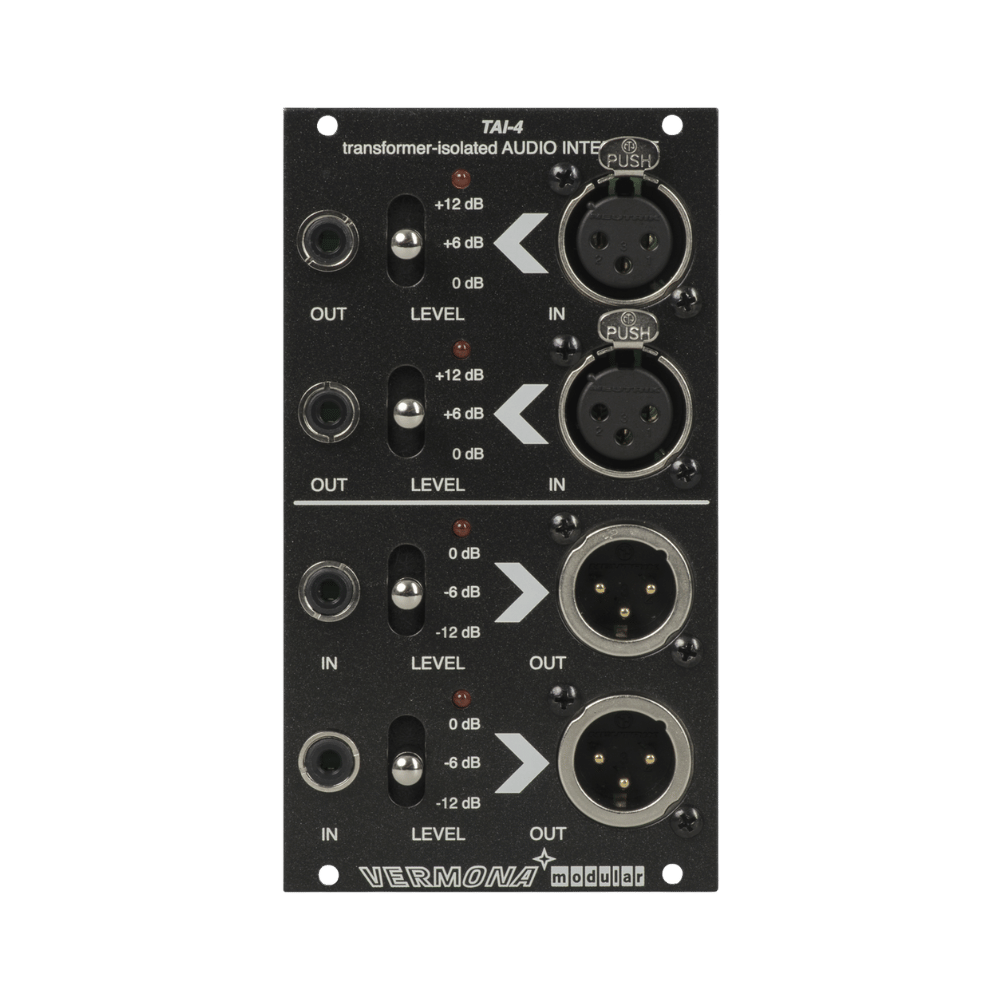Click the 'LEVEL' label under the topmost switch
Viewport: 1000px width, 1000px height.
[x=438, y=314]
